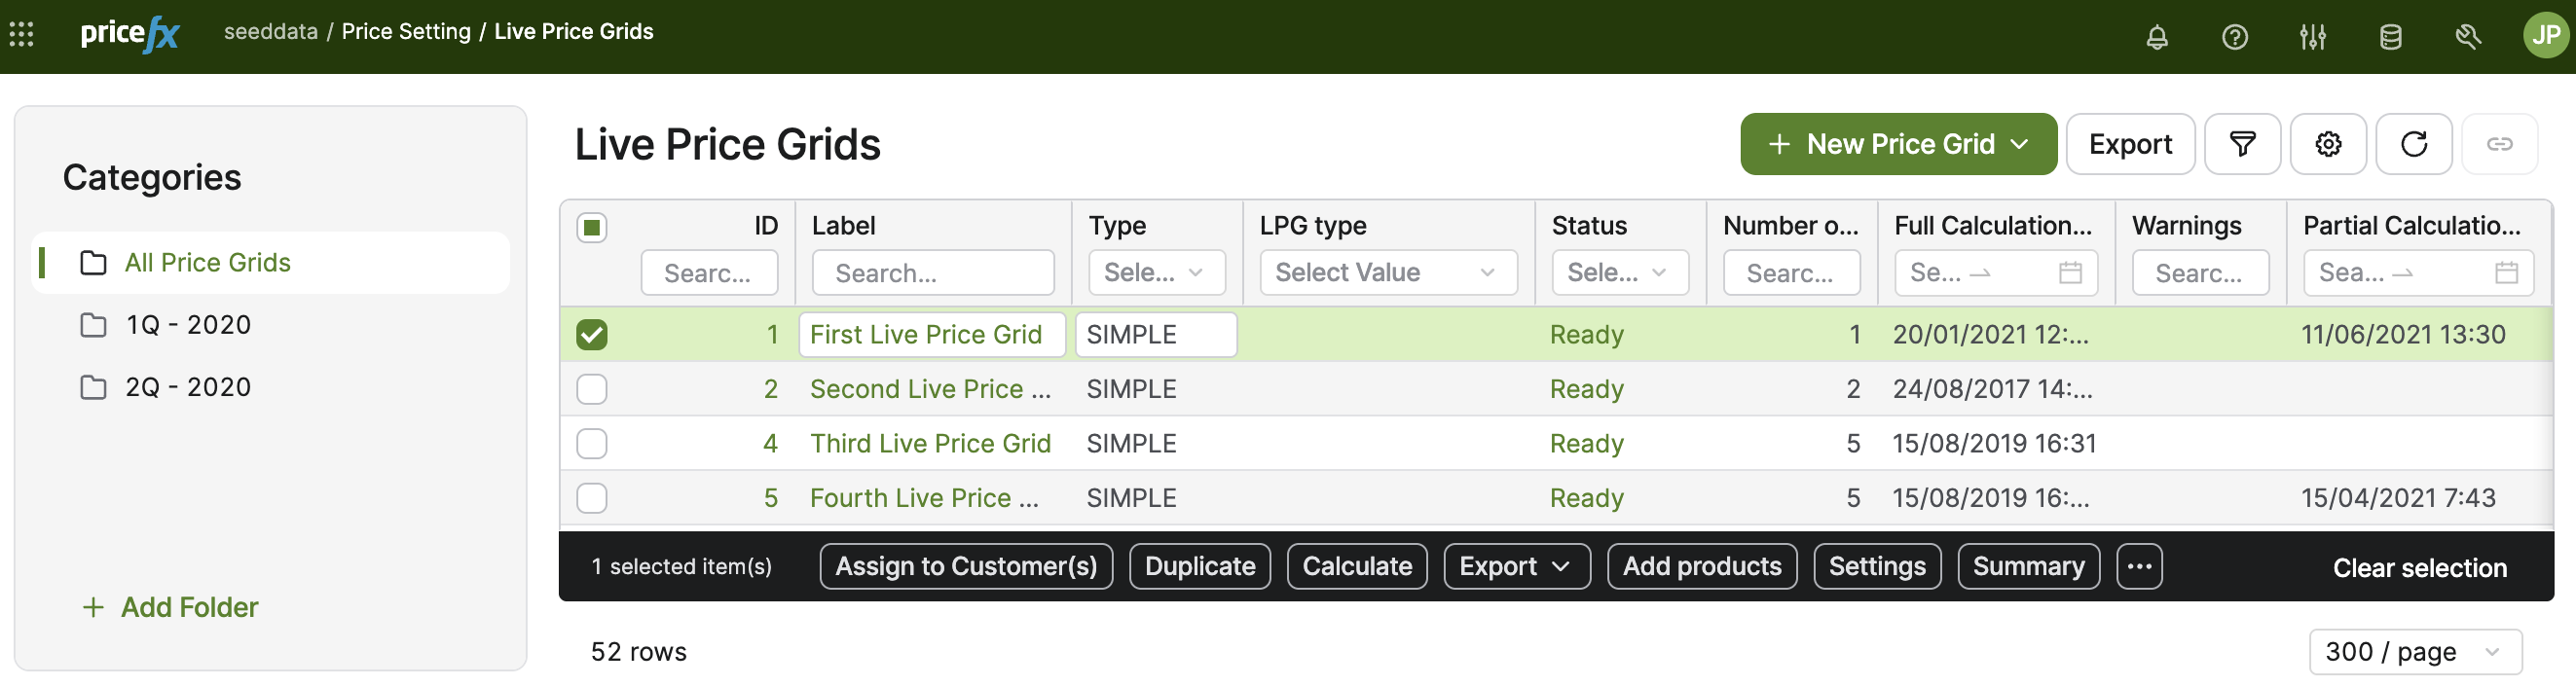
Task: Duplicate the selected price grid
Action: coord(1199,566)
